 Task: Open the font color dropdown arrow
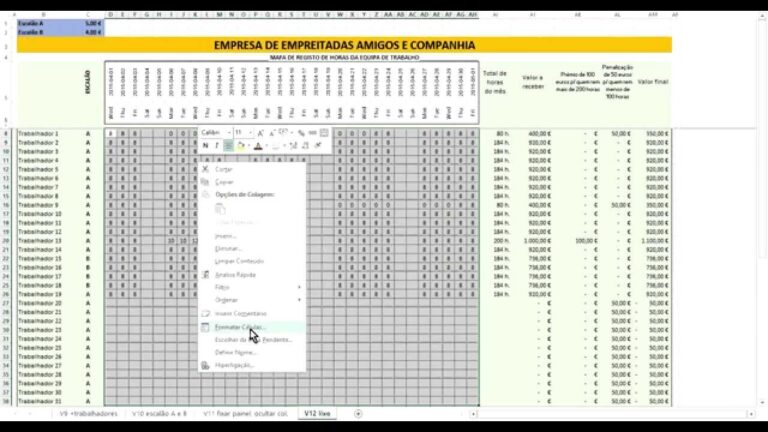(266, 145)
